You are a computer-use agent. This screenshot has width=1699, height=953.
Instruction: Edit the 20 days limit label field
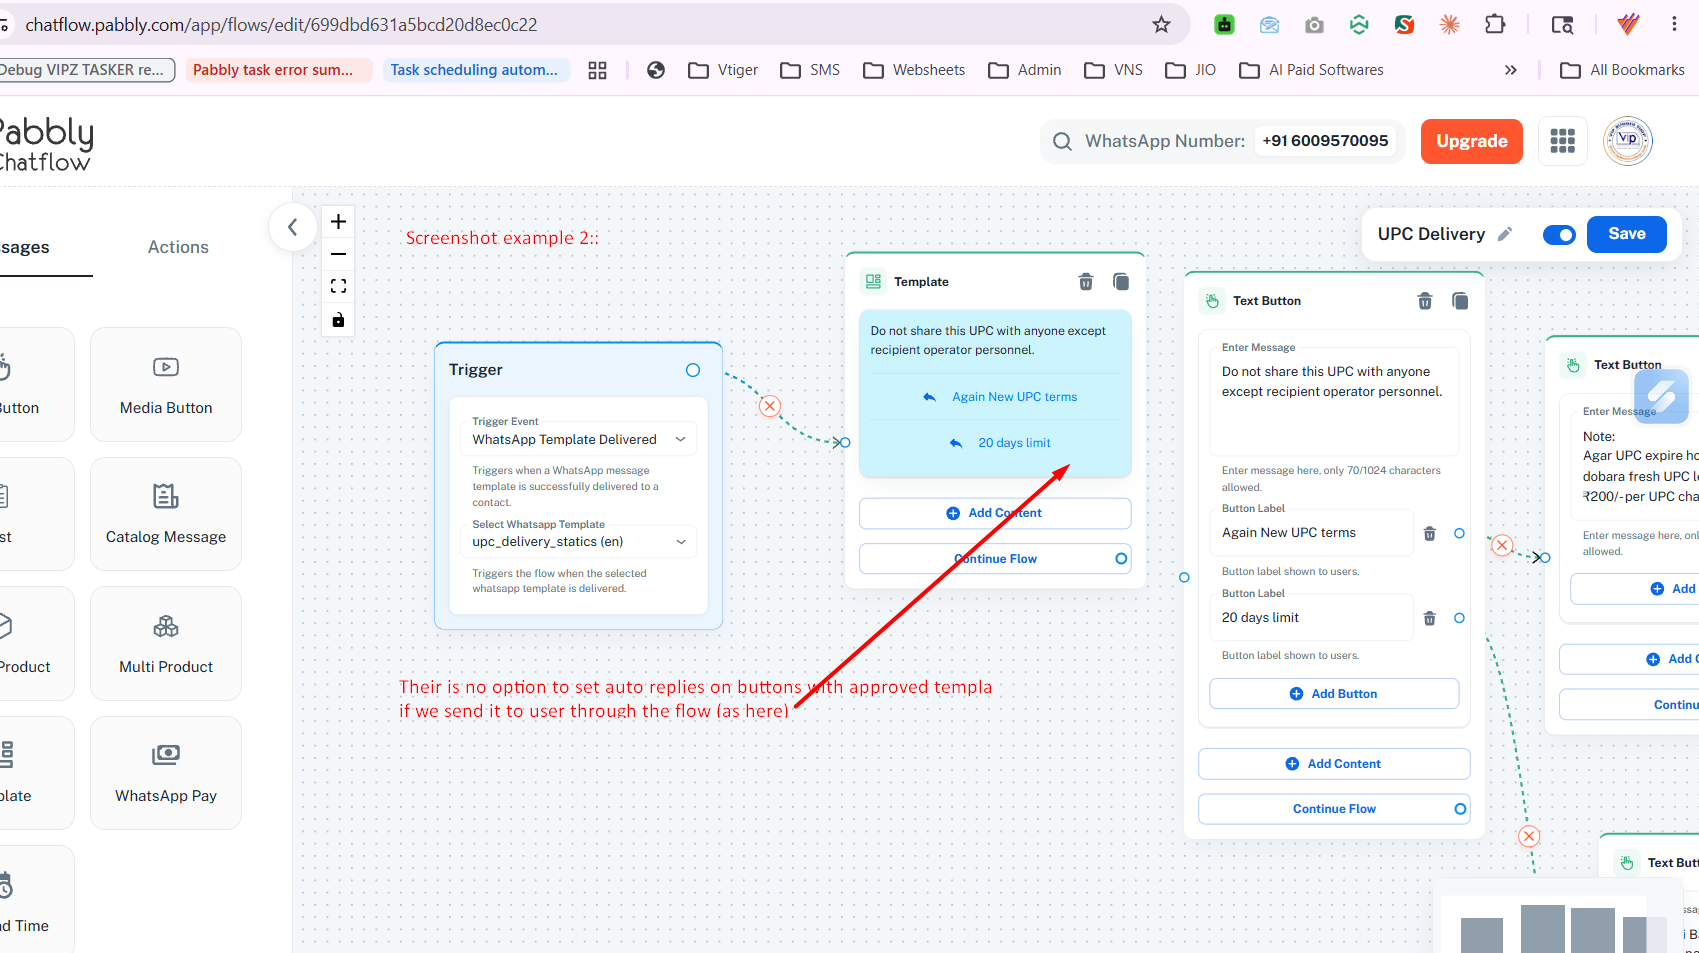pyautogui.click(x=1311, y=618)
